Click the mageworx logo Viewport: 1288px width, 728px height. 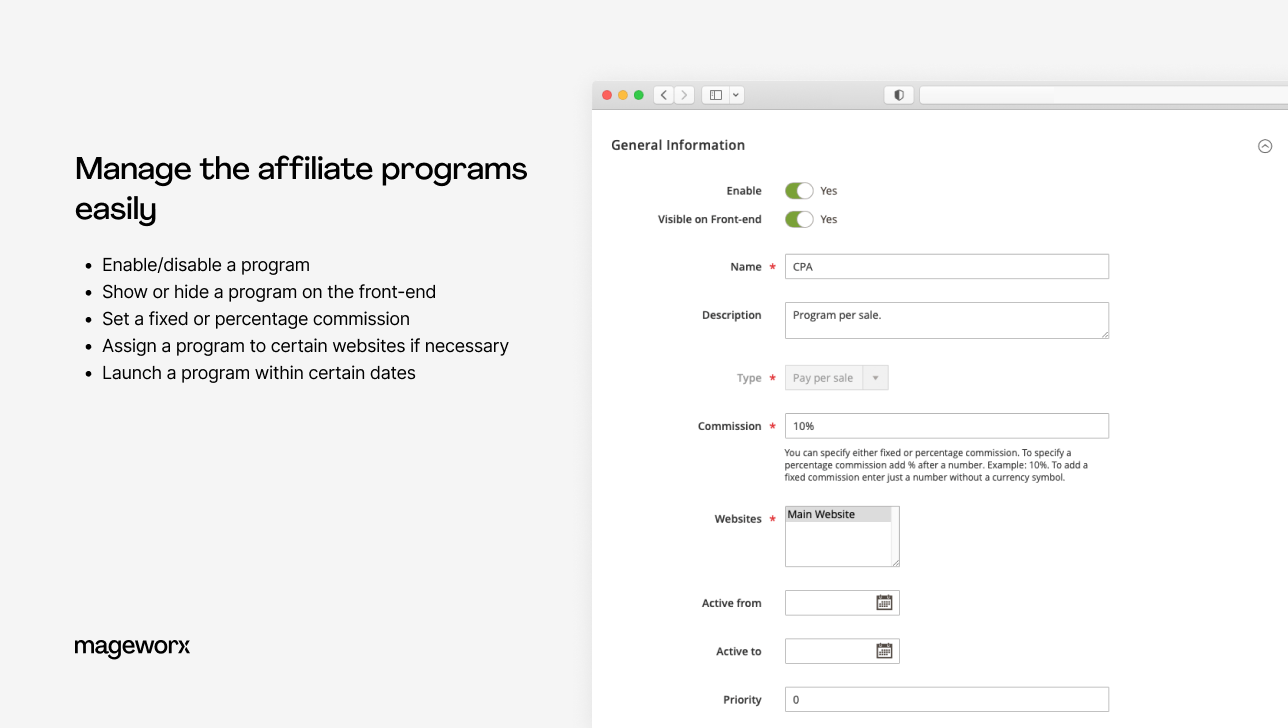(132, 647)
